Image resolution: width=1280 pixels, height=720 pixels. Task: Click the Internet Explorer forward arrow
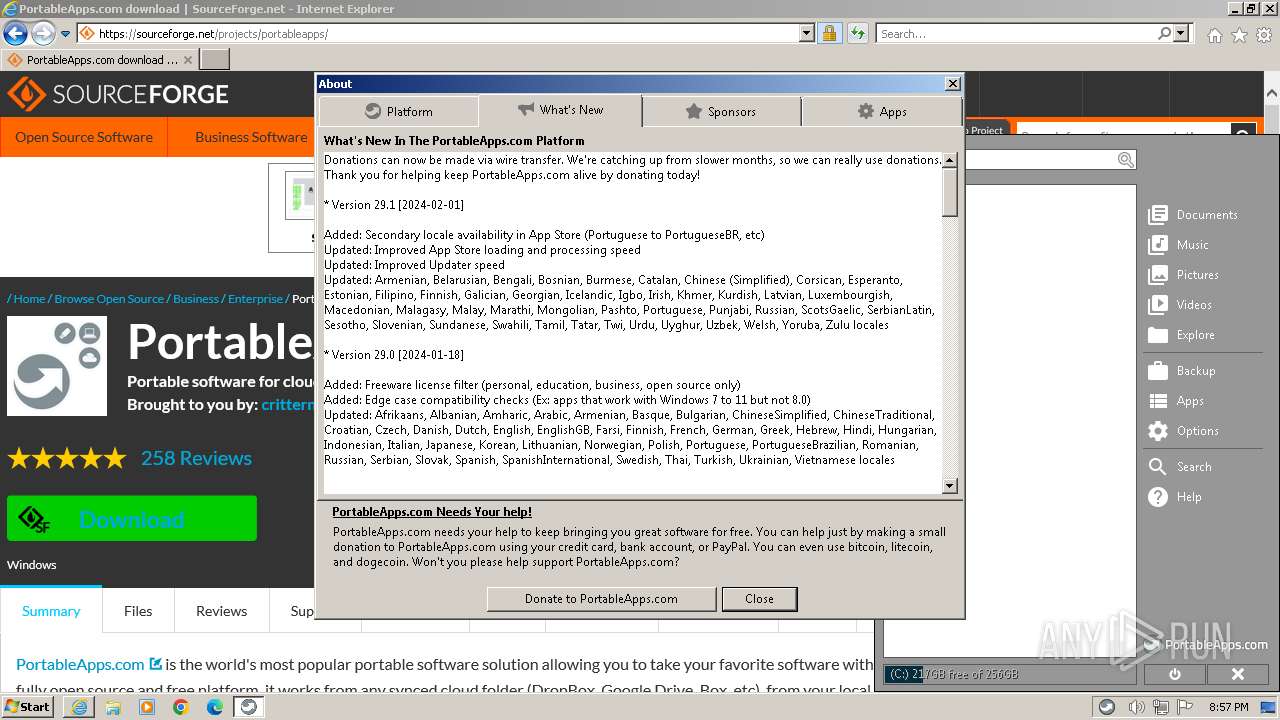tap(43, 33)
